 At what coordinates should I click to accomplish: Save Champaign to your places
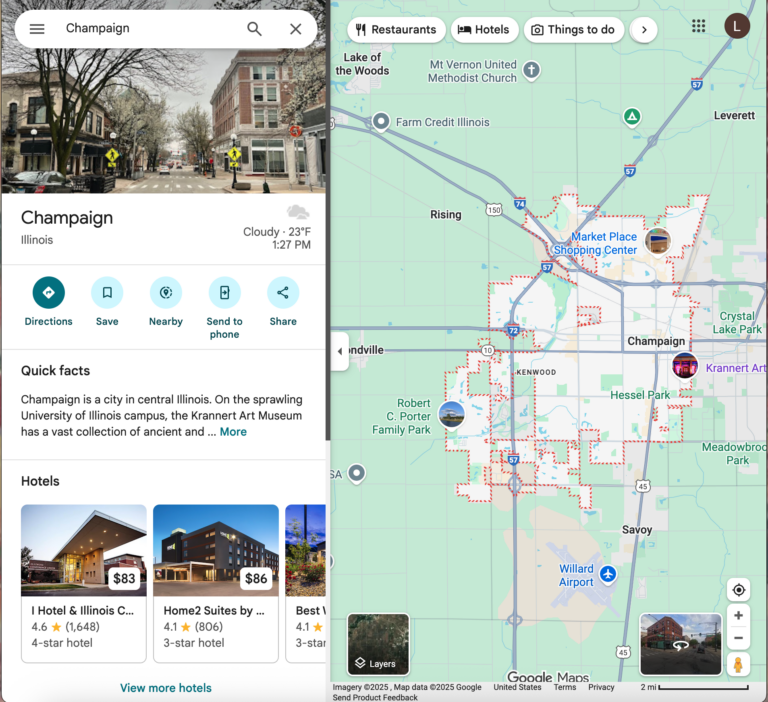[107, 293]
